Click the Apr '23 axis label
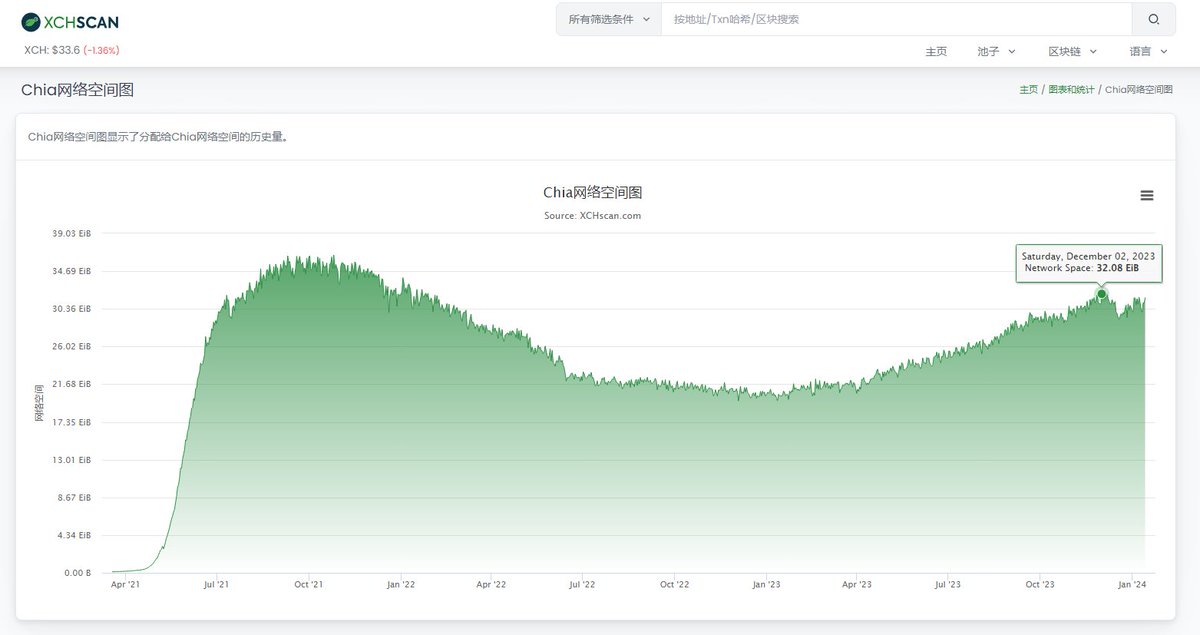Image resolution: width=1200 pixels, height=635 pixels. (x=856, y=585)
